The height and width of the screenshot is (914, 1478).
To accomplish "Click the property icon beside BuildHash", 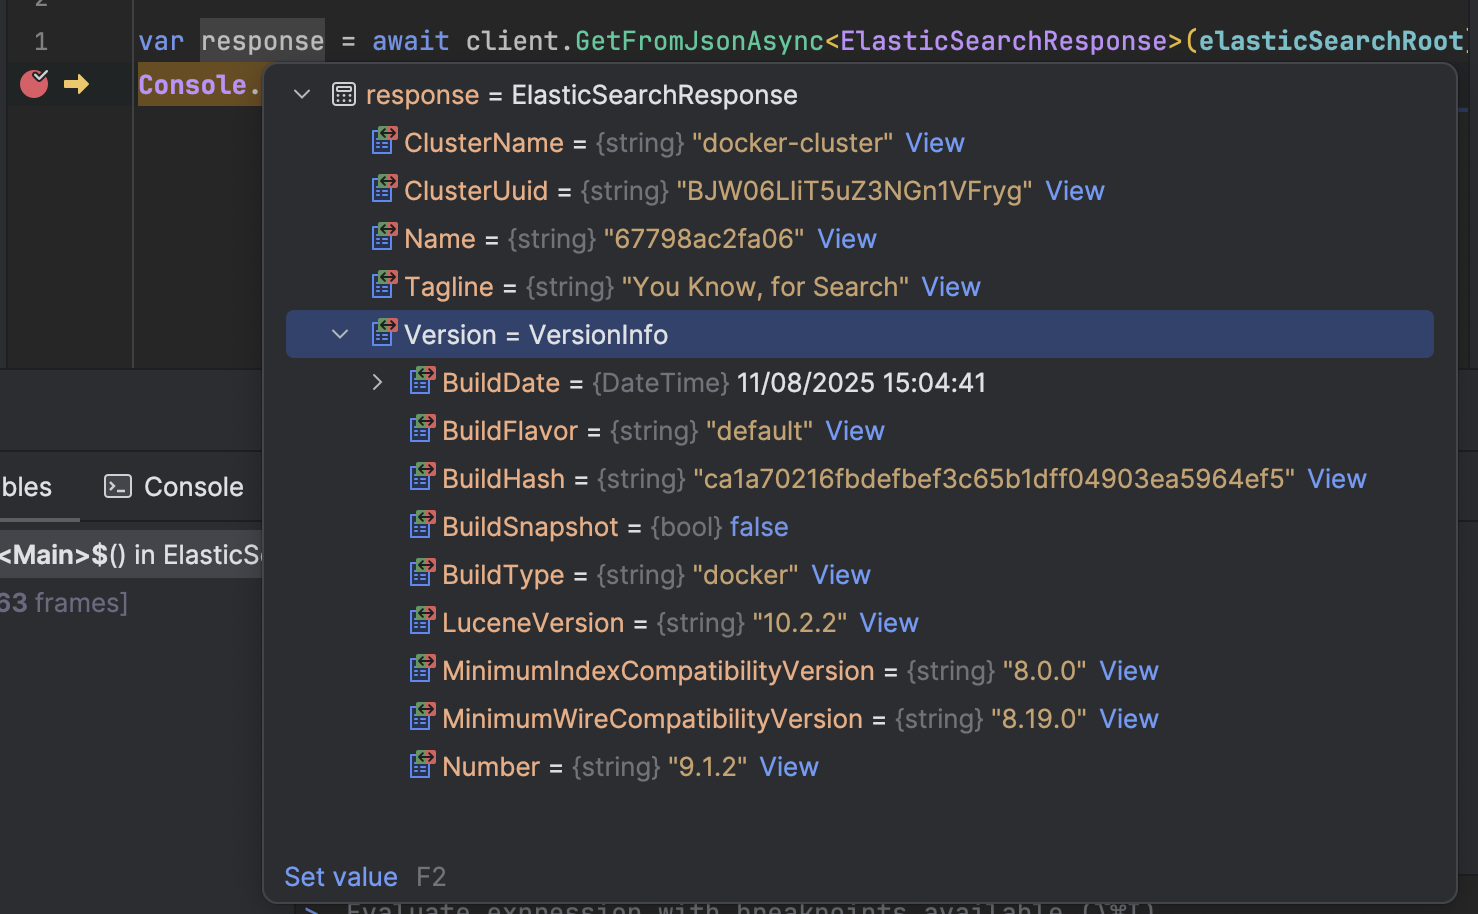I will tap(421, 477).
